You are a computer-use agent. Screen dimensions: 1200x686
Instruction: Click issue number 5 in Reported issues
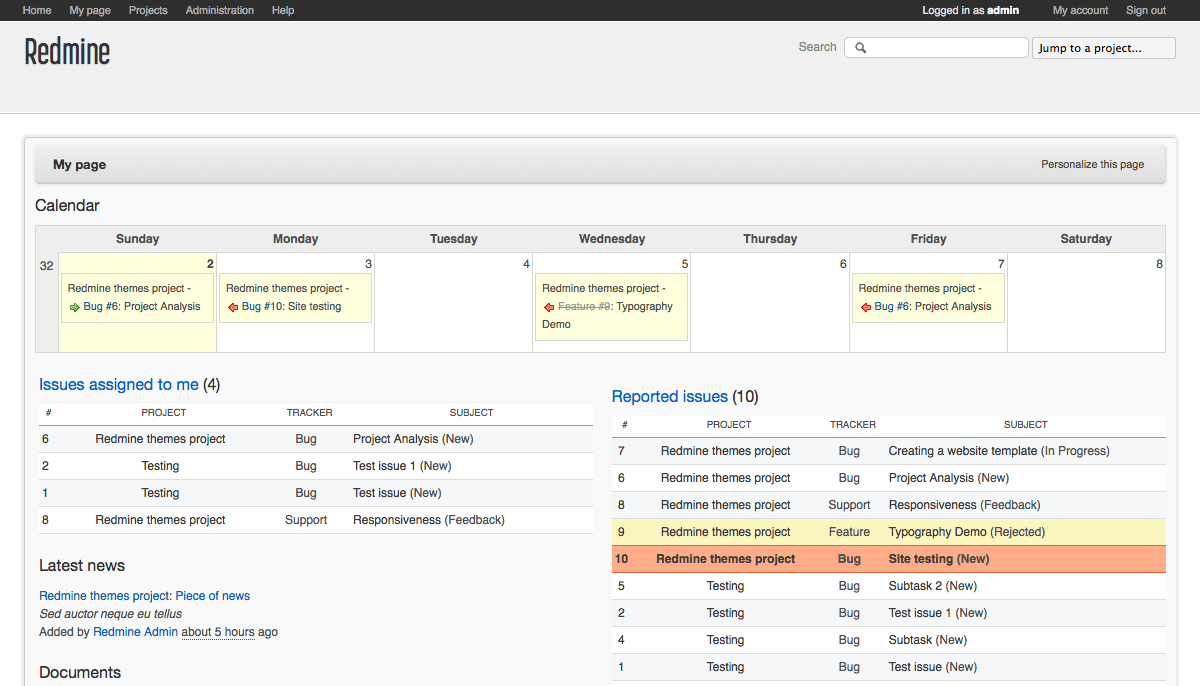tap(621, 586)
